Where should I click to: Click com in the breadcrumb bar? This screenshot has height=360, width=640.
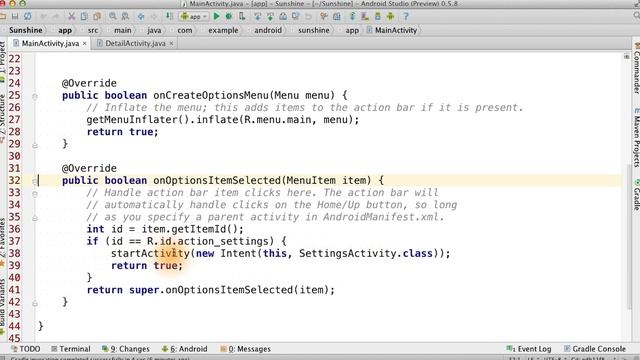pyautogui.click(x=184, y=30)
